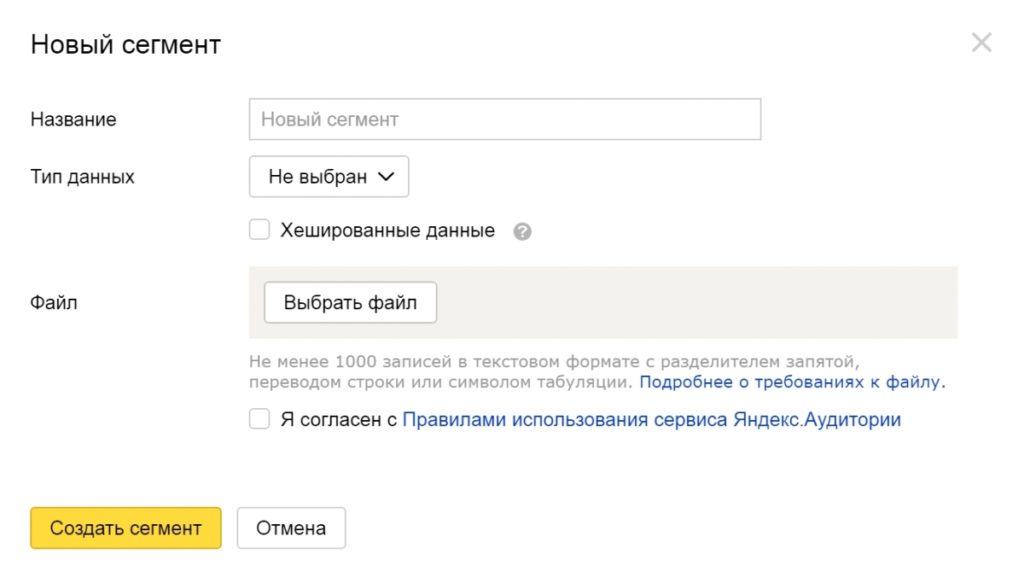1024x577 pixels.
Task: Click the yellow Создать сегмент button
Action: [126, 528]
